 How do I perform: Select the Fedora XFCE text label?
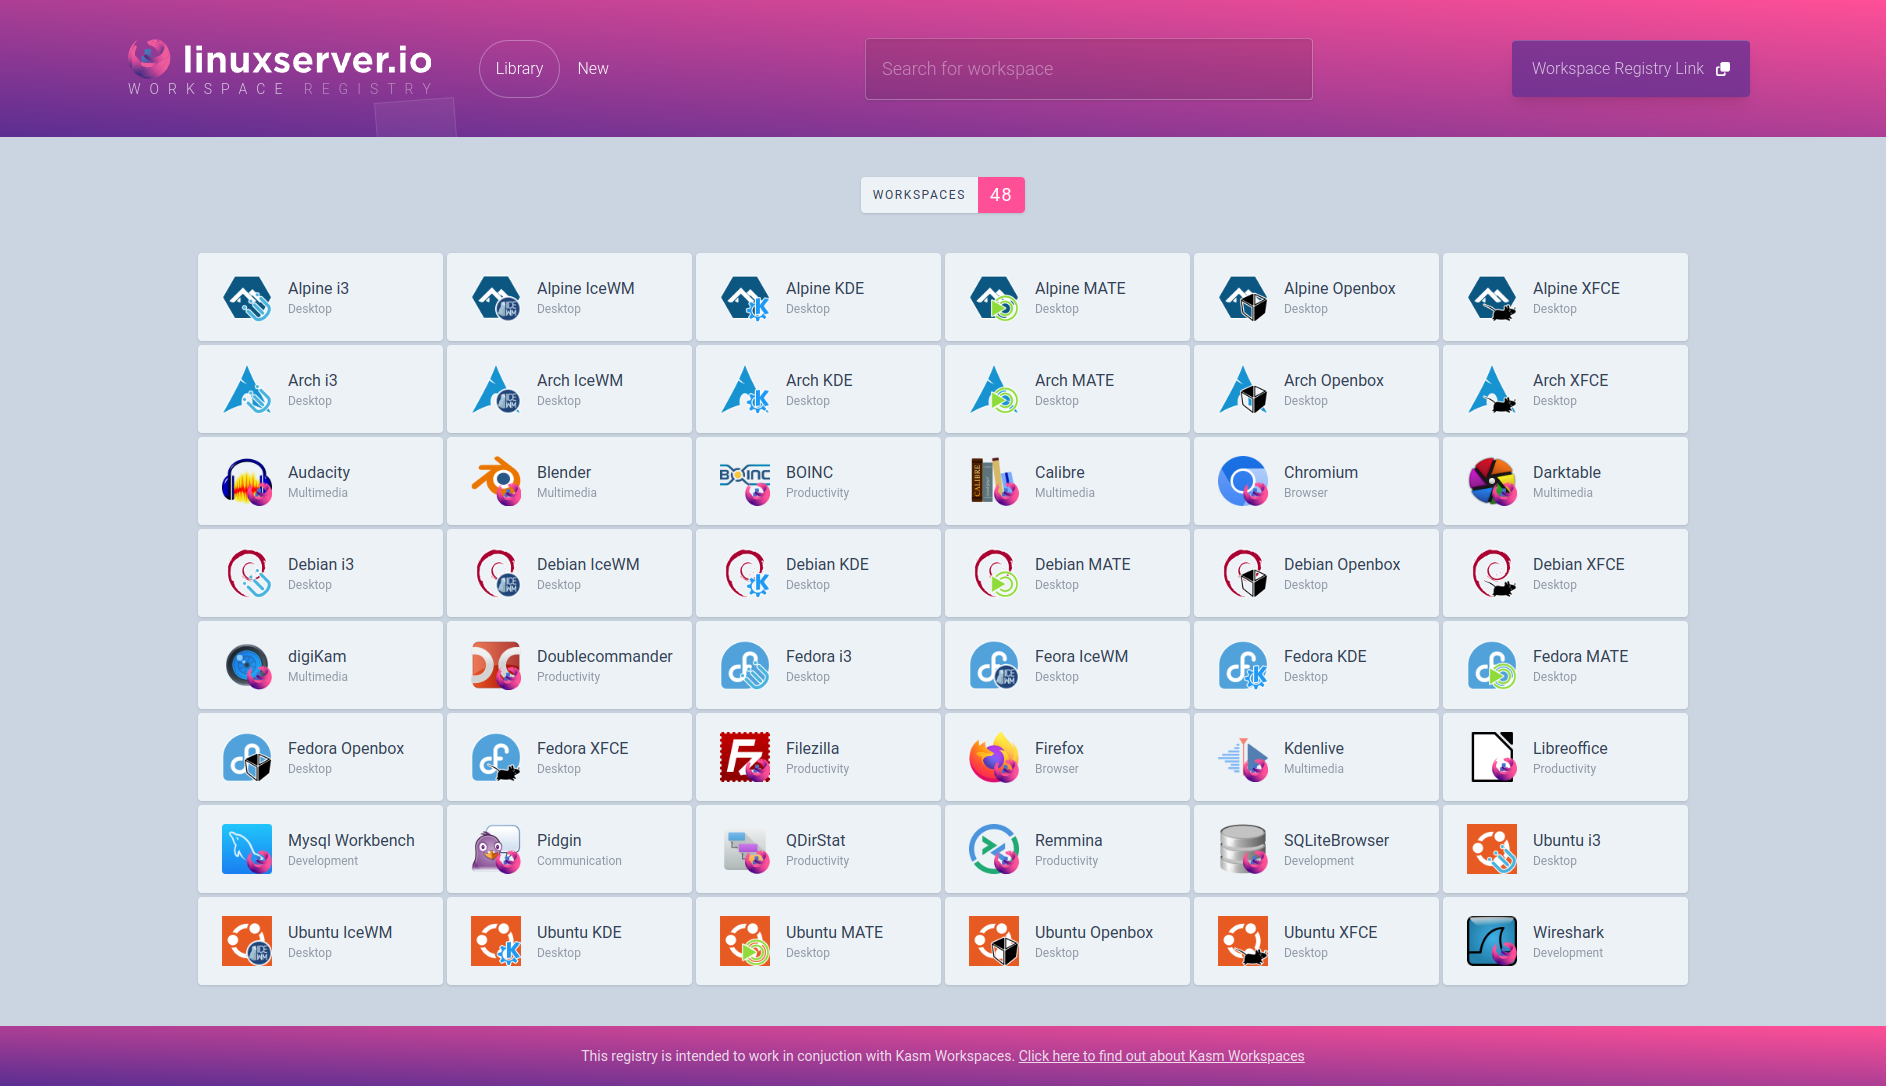(x=583, y=748)
